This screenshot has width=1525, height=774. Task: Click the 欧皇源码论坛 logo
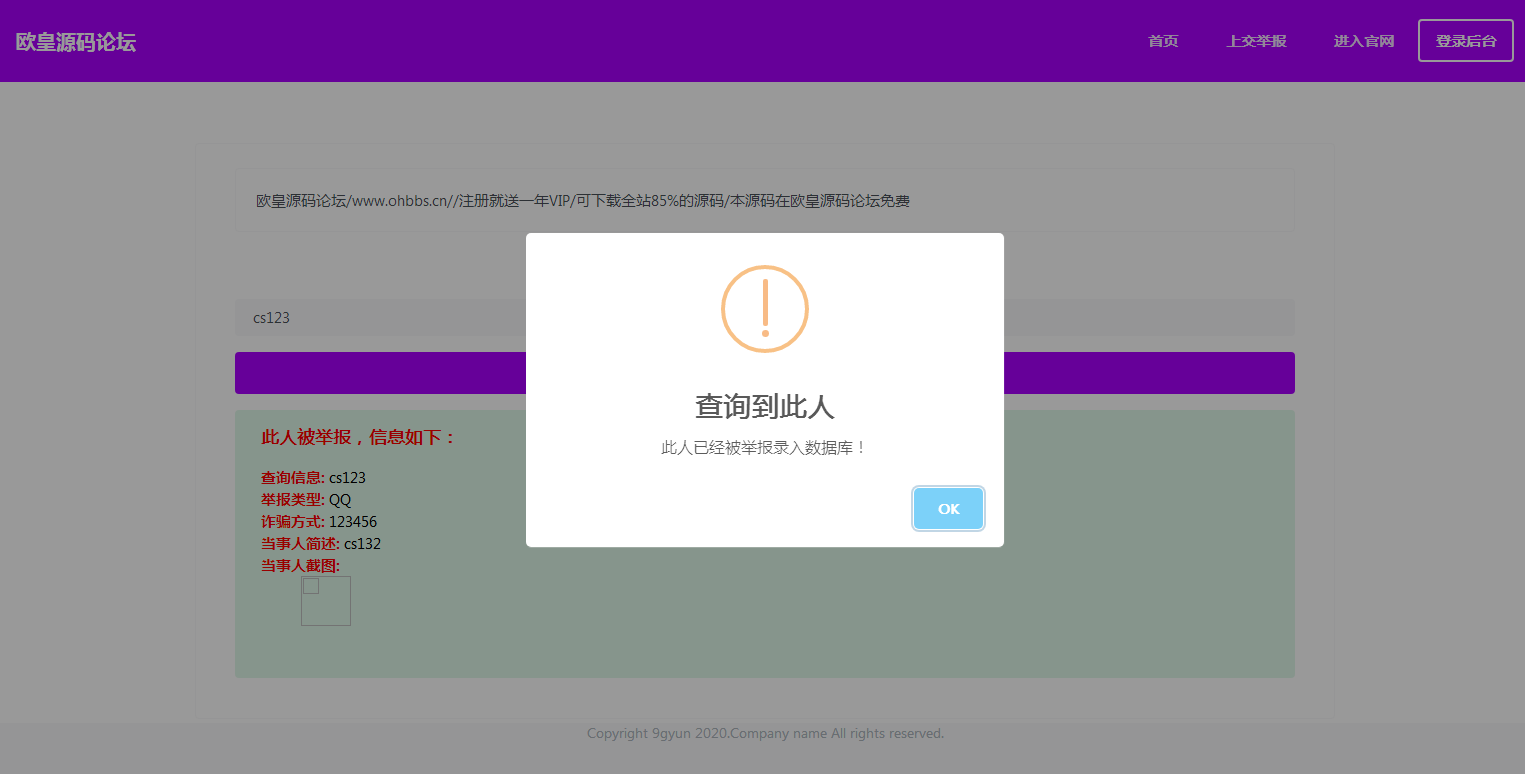[75, 41]
